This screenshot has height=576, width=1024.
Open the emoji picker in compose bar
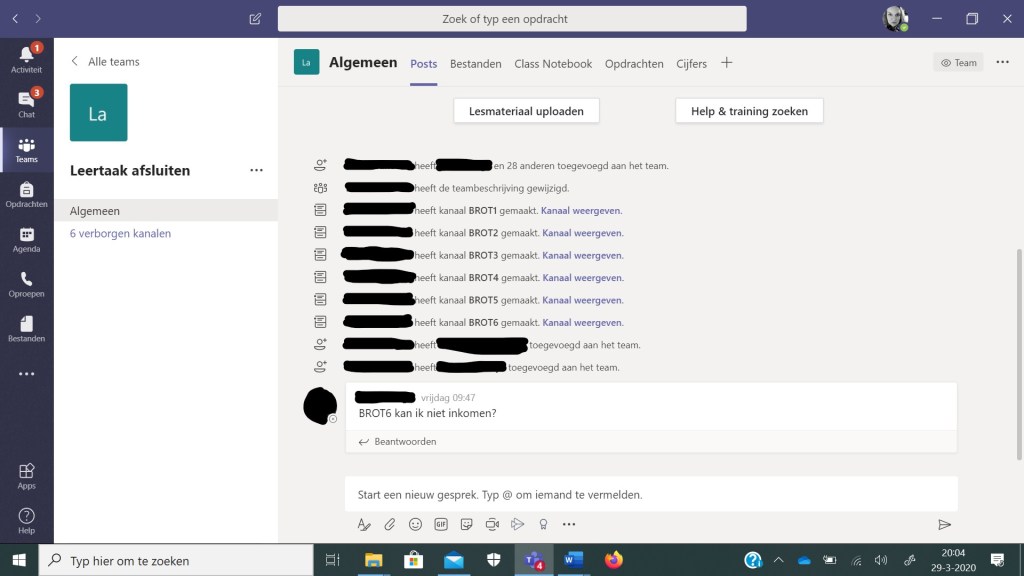coord(415,524)
